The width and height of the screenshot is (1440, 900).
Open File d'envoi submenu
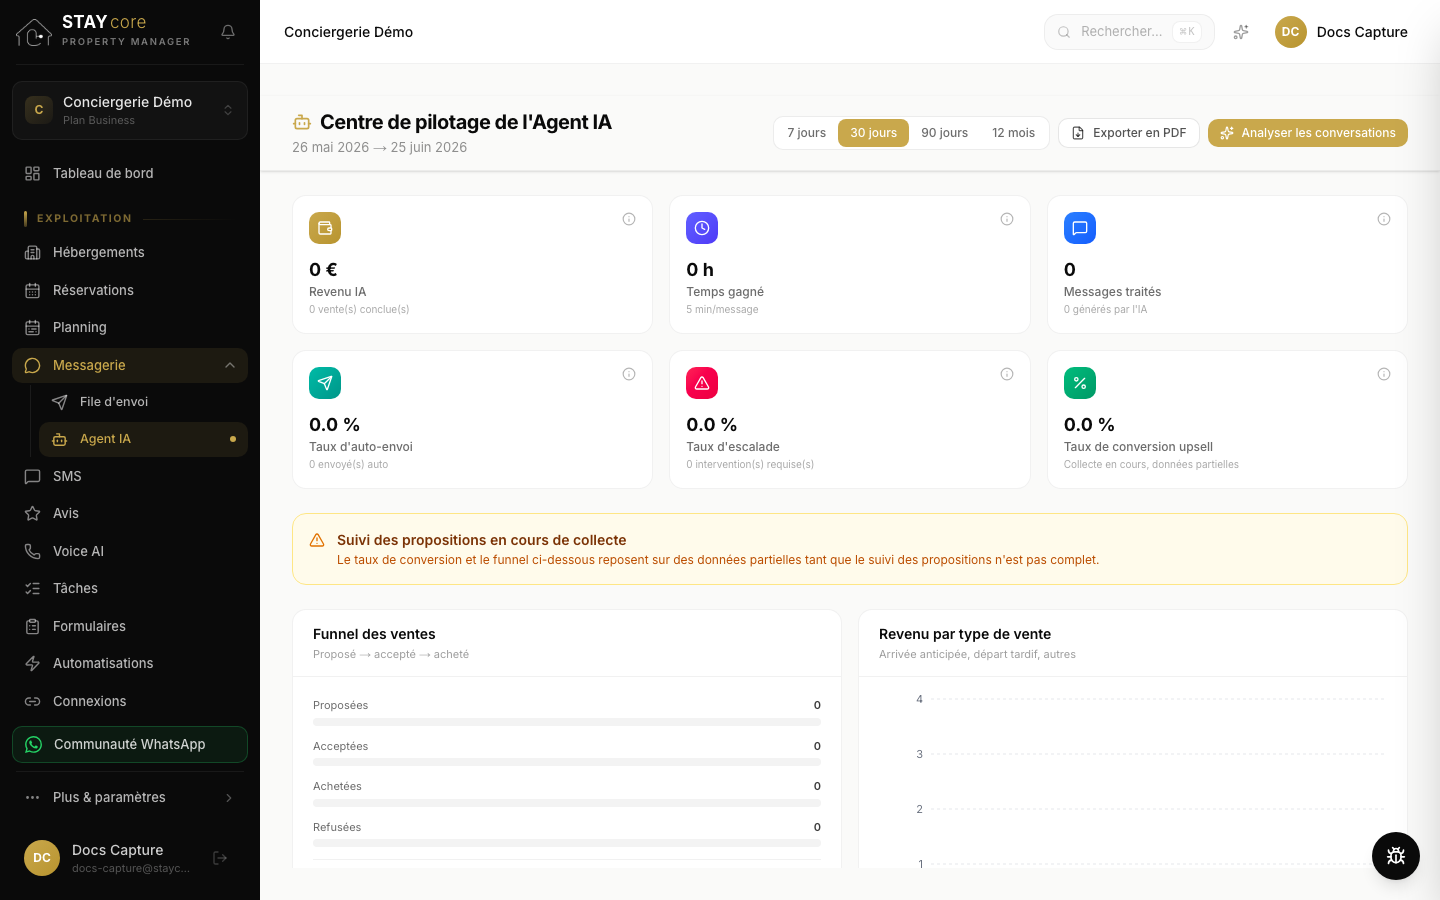coord(143,402)
